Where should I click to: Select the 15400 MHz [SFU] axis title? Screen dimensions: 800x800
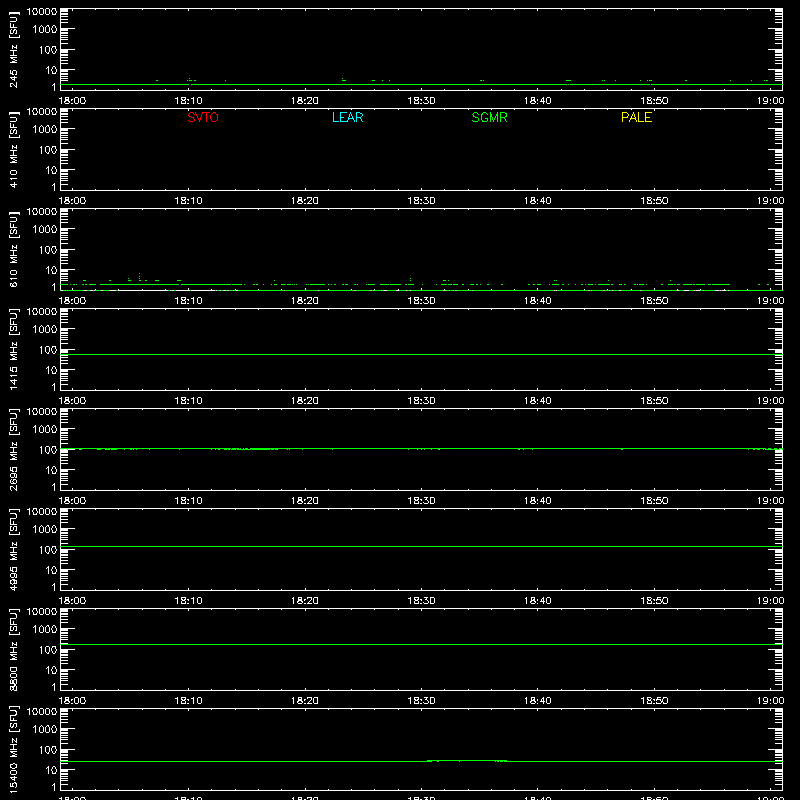pos(13,749)
